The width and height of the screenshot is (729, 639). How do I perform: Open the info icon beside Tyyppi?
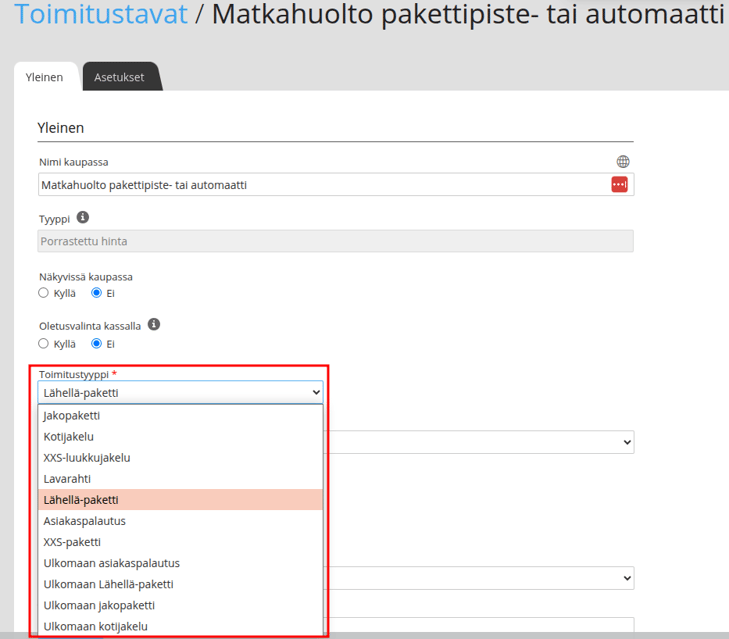(83, 217)
